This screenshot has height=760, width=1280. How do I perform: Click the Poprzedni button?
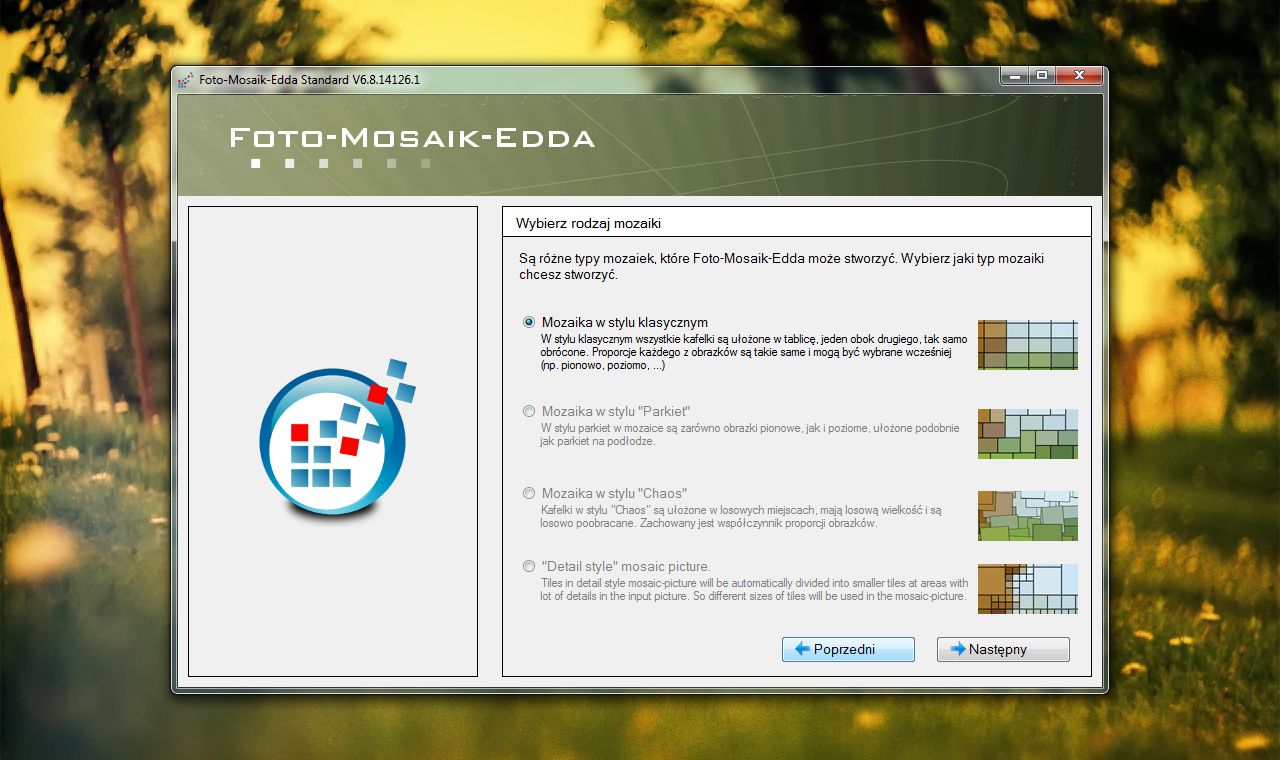tap(848, 649)
